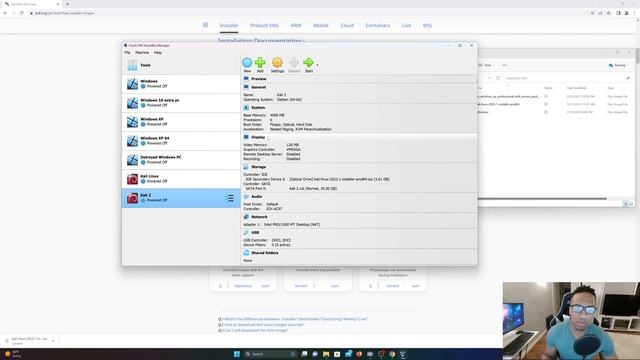Click the Storage section disk icon
The image size is (640, 360).
(246, 167)
